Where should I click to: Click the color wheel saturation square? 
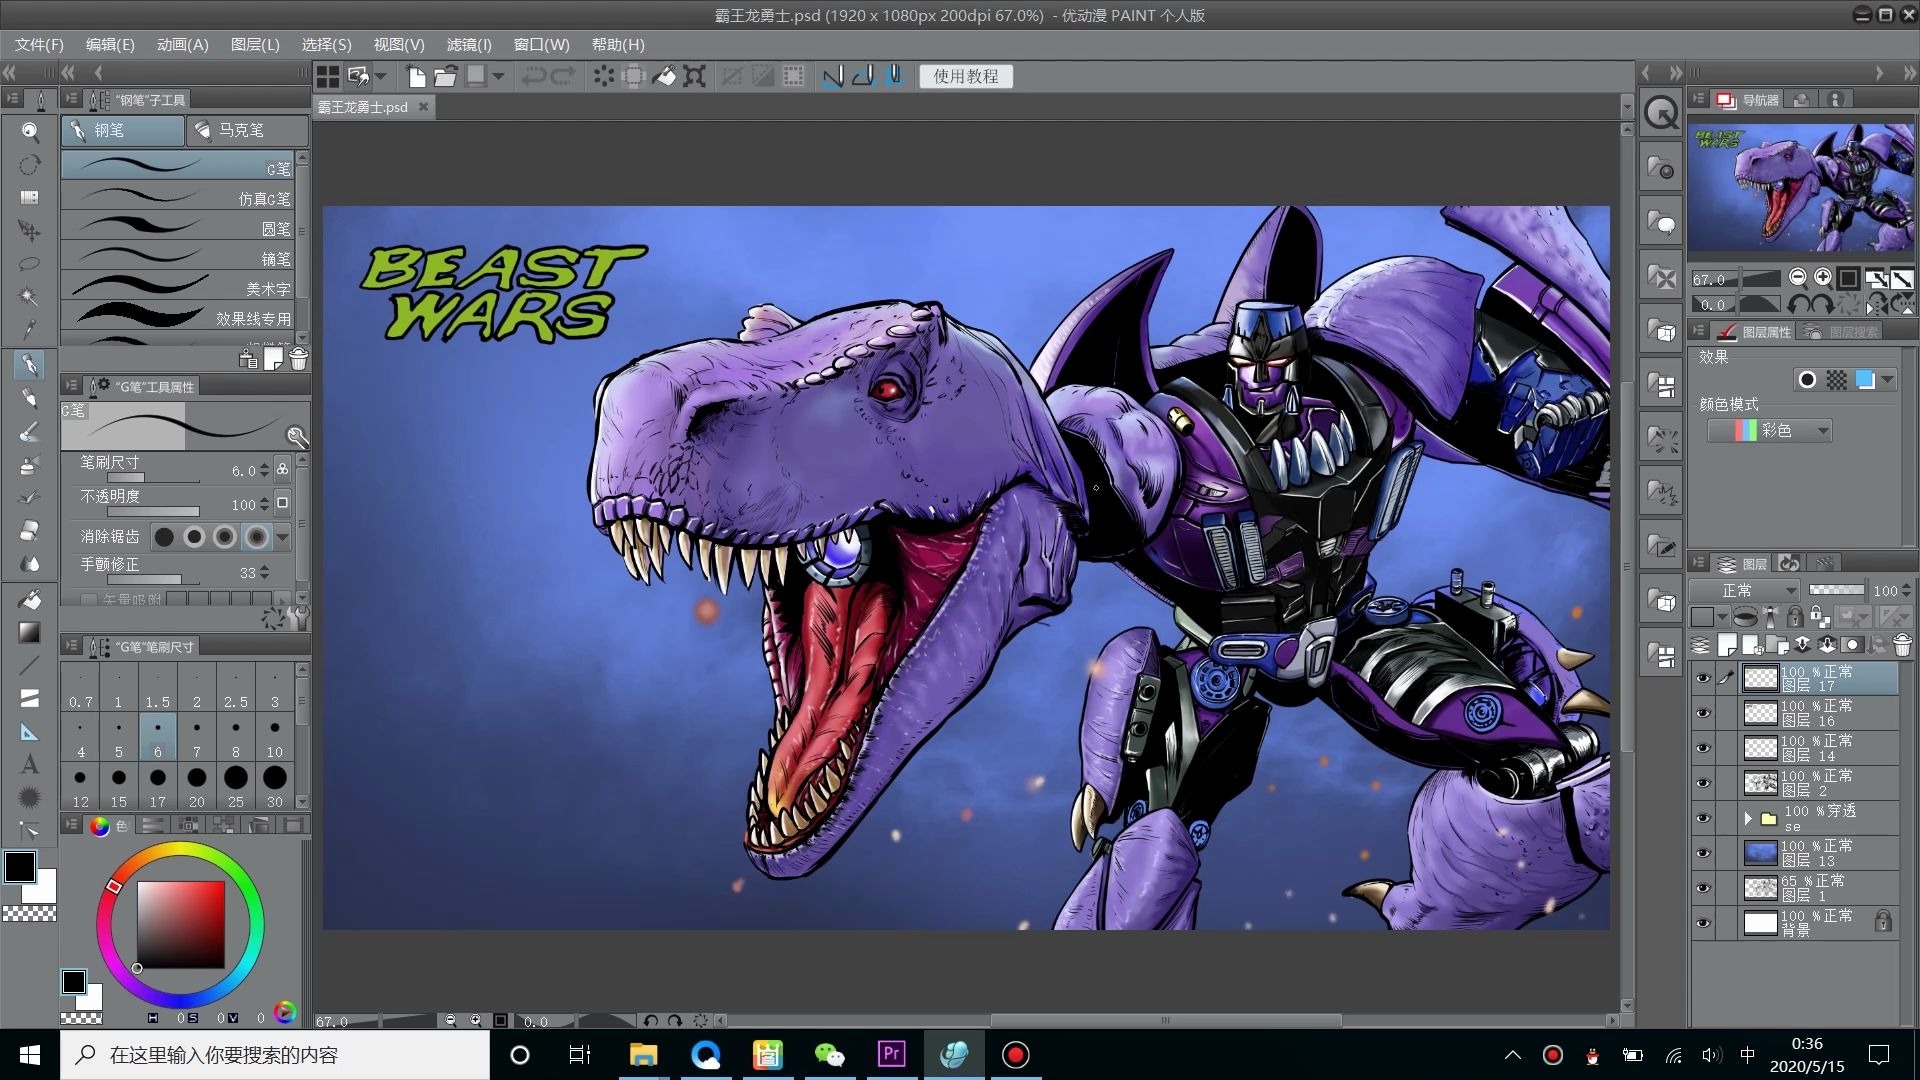(x=181, y=925)
